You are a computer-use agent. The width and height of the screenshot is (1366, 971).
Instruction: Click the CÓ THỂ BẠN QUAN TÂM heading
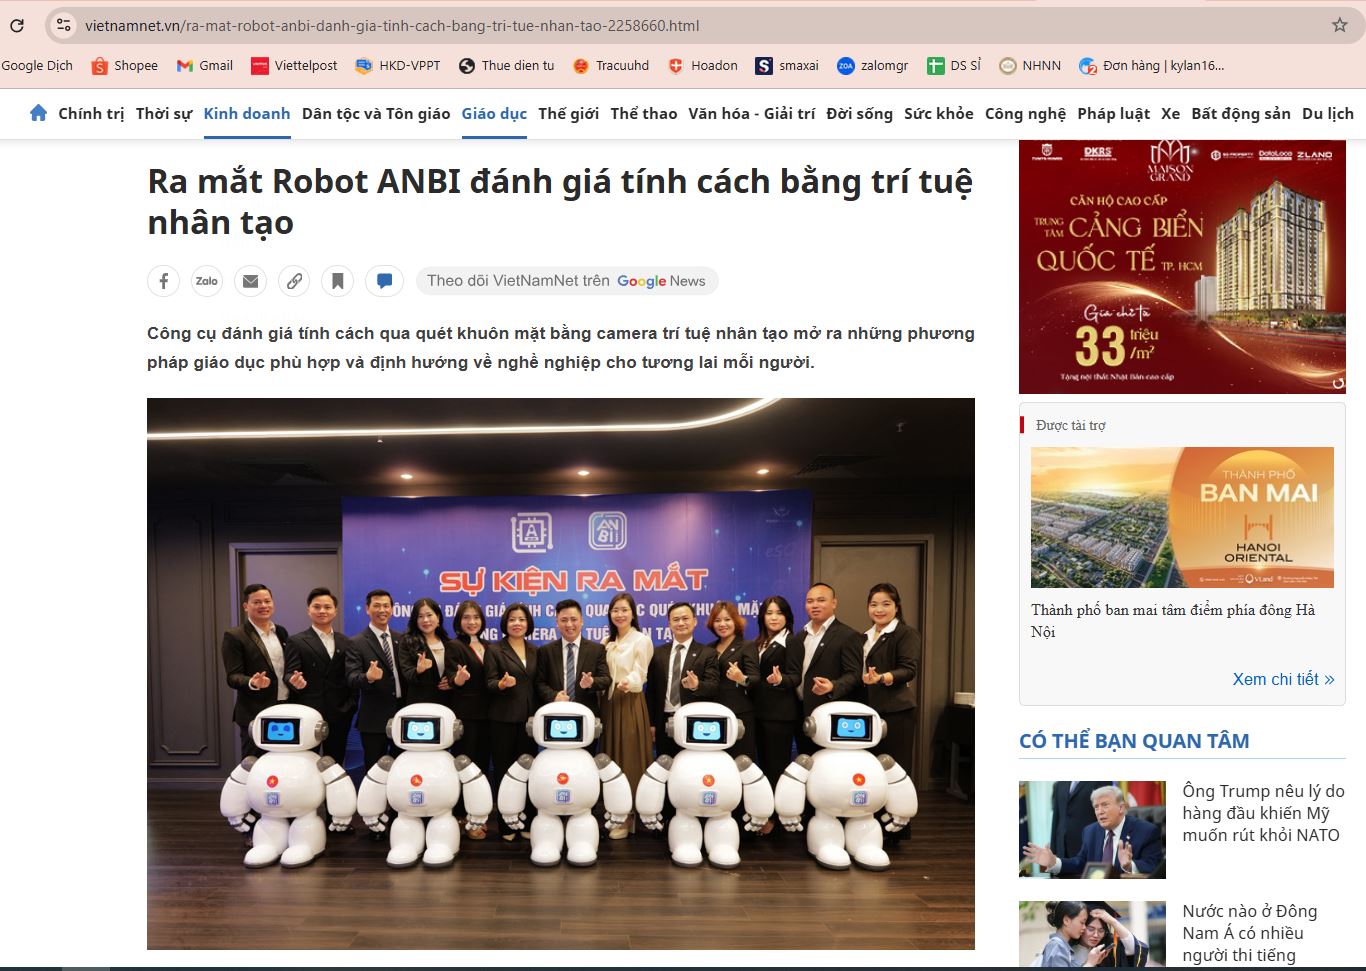tap(1134, 741)
